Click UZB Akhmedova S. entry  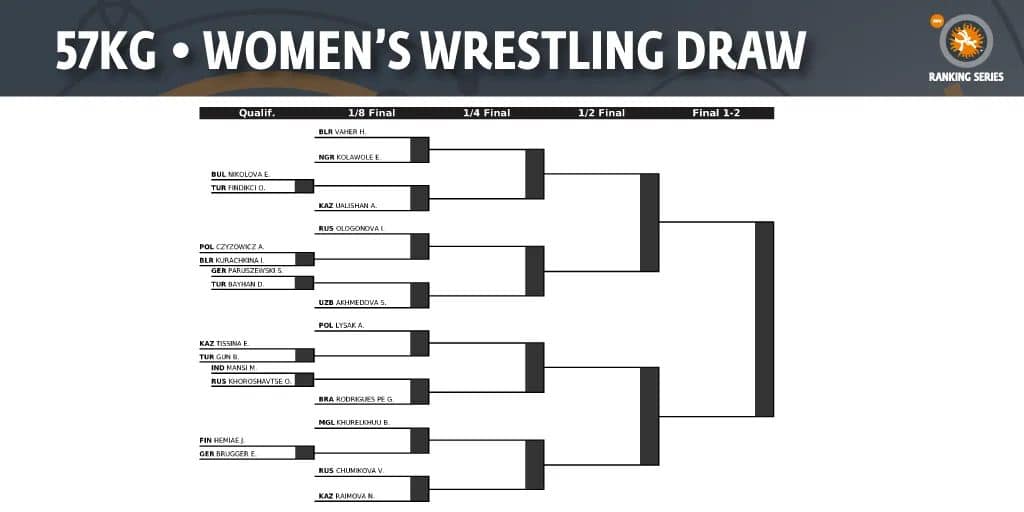pyautogui.click(x=351, y=302)
